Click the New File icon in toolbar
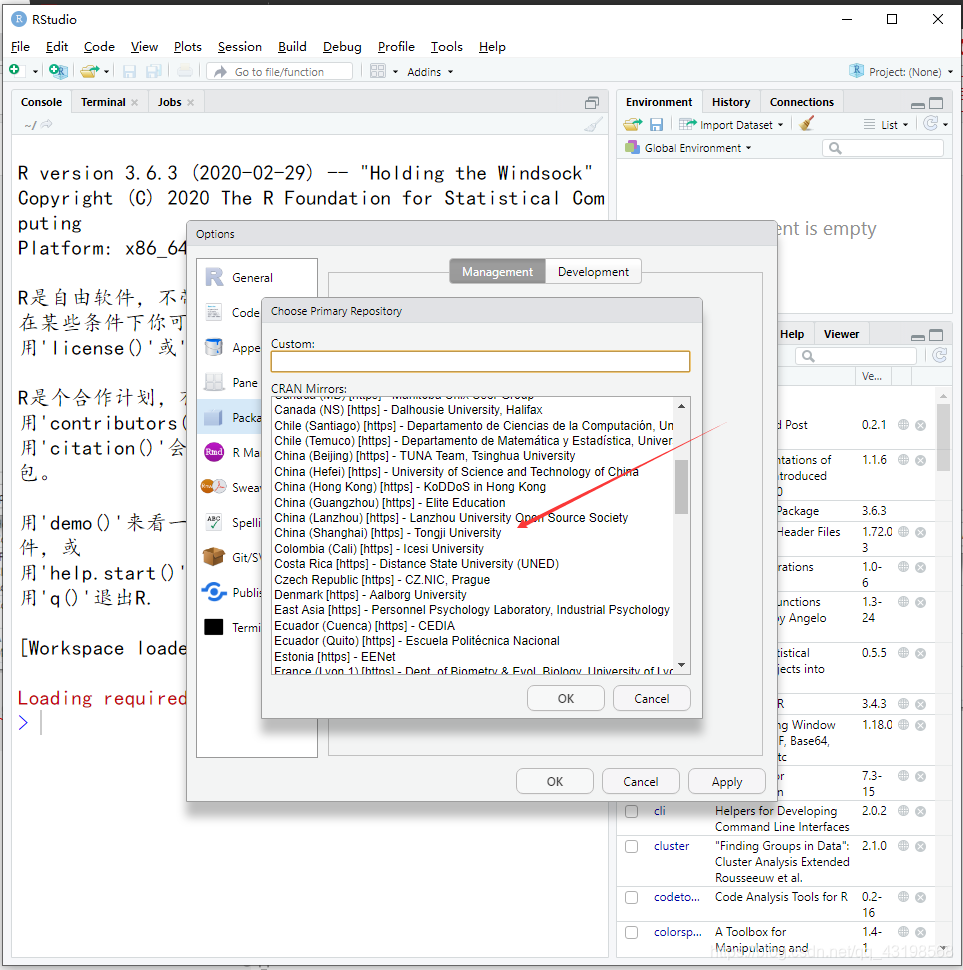 [15, 71]
